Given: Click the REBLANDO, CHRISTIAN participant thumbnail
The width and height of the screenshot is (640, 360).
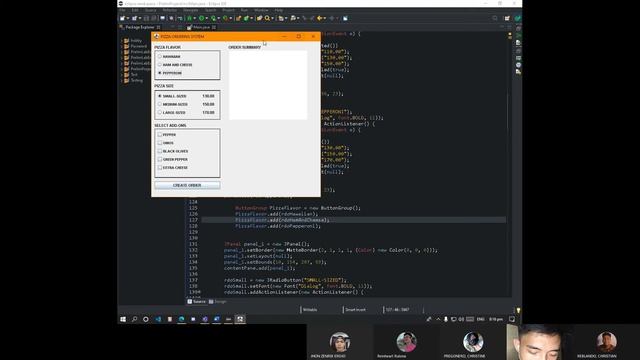Looking at the screenshot, I should tap(606, 342).
